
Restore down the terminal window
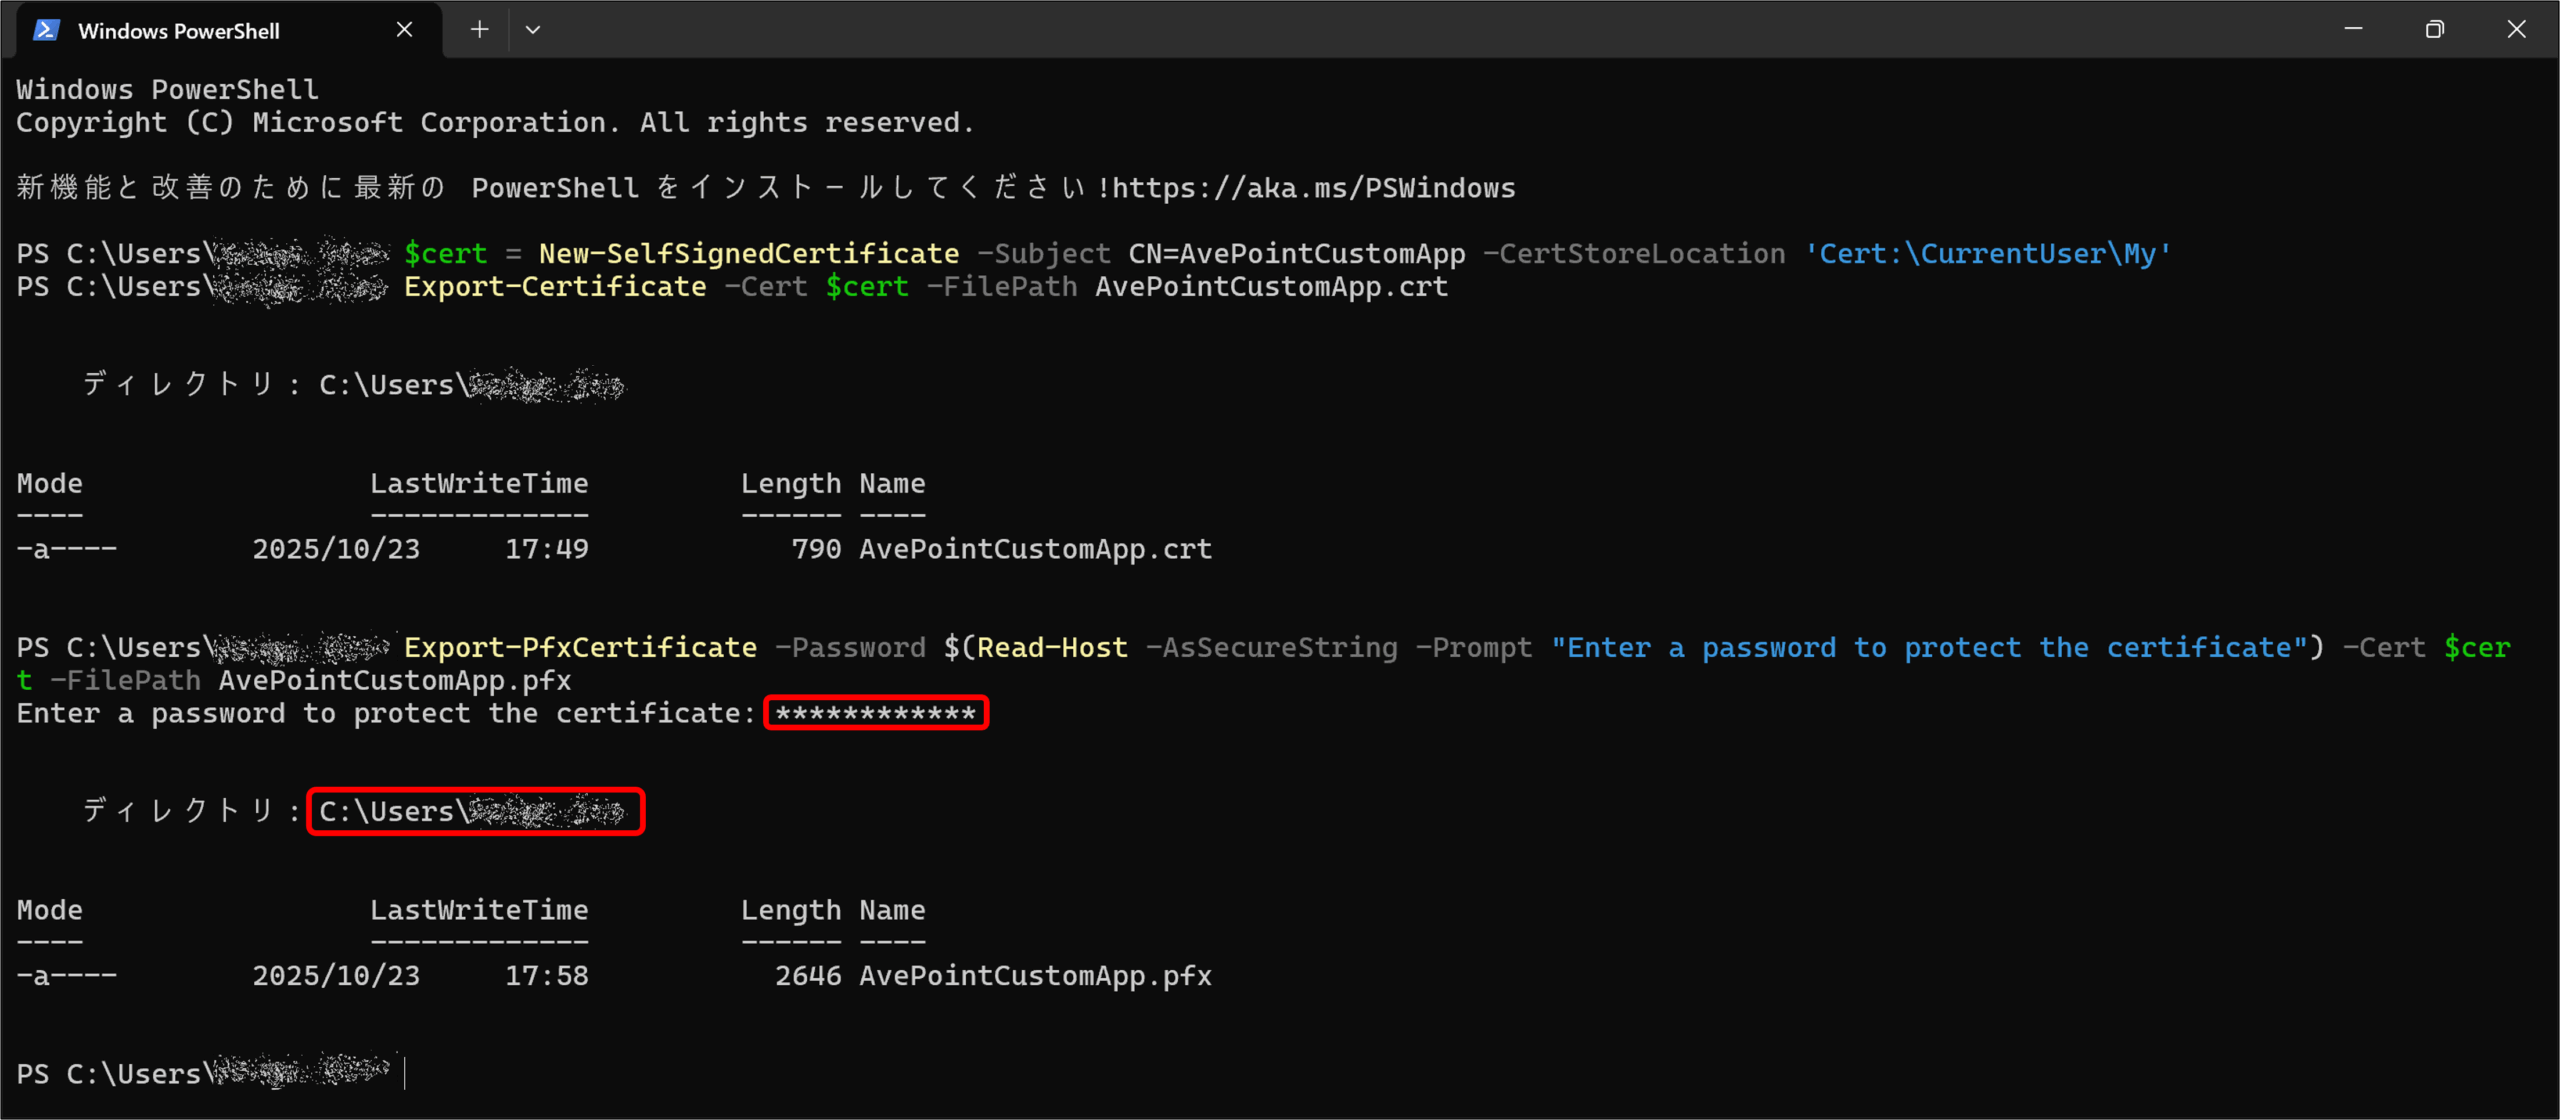coord(2435,30)
